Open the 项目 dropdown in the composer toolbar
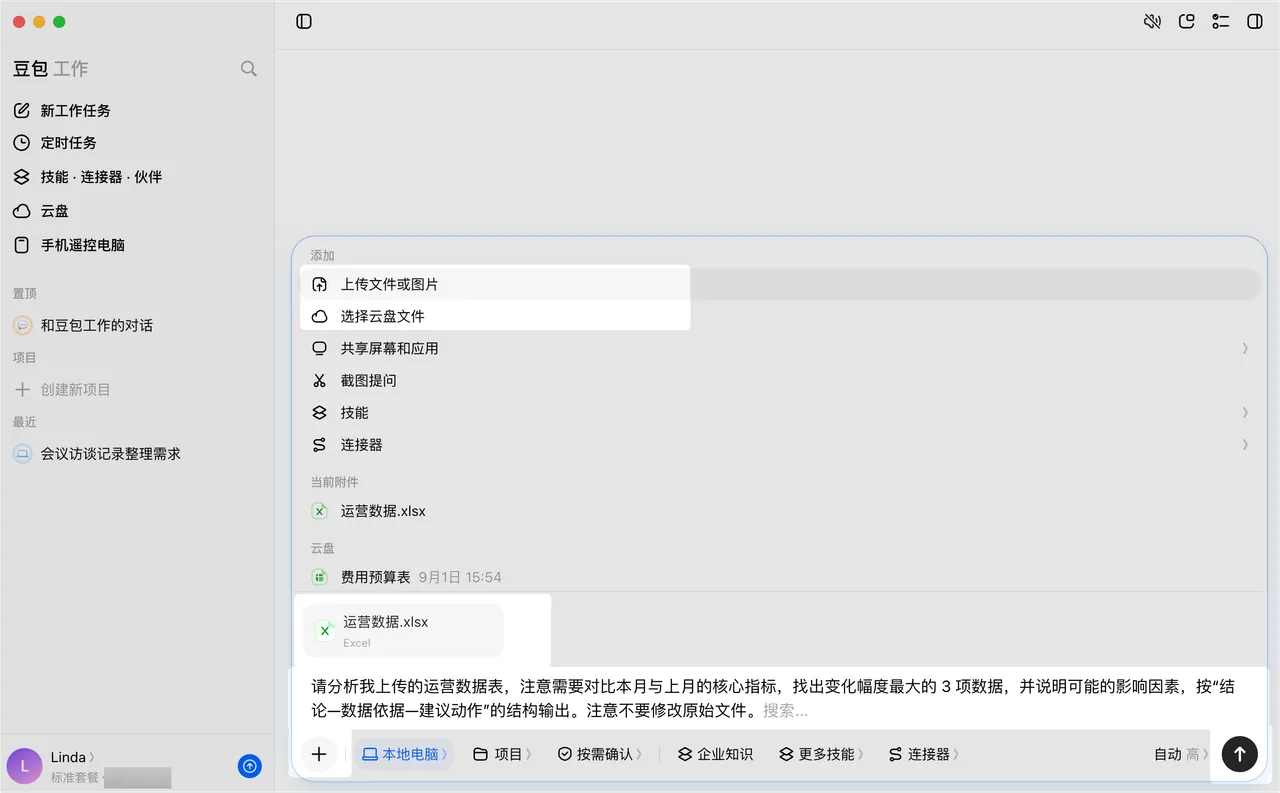 click(x=502, y=754)
